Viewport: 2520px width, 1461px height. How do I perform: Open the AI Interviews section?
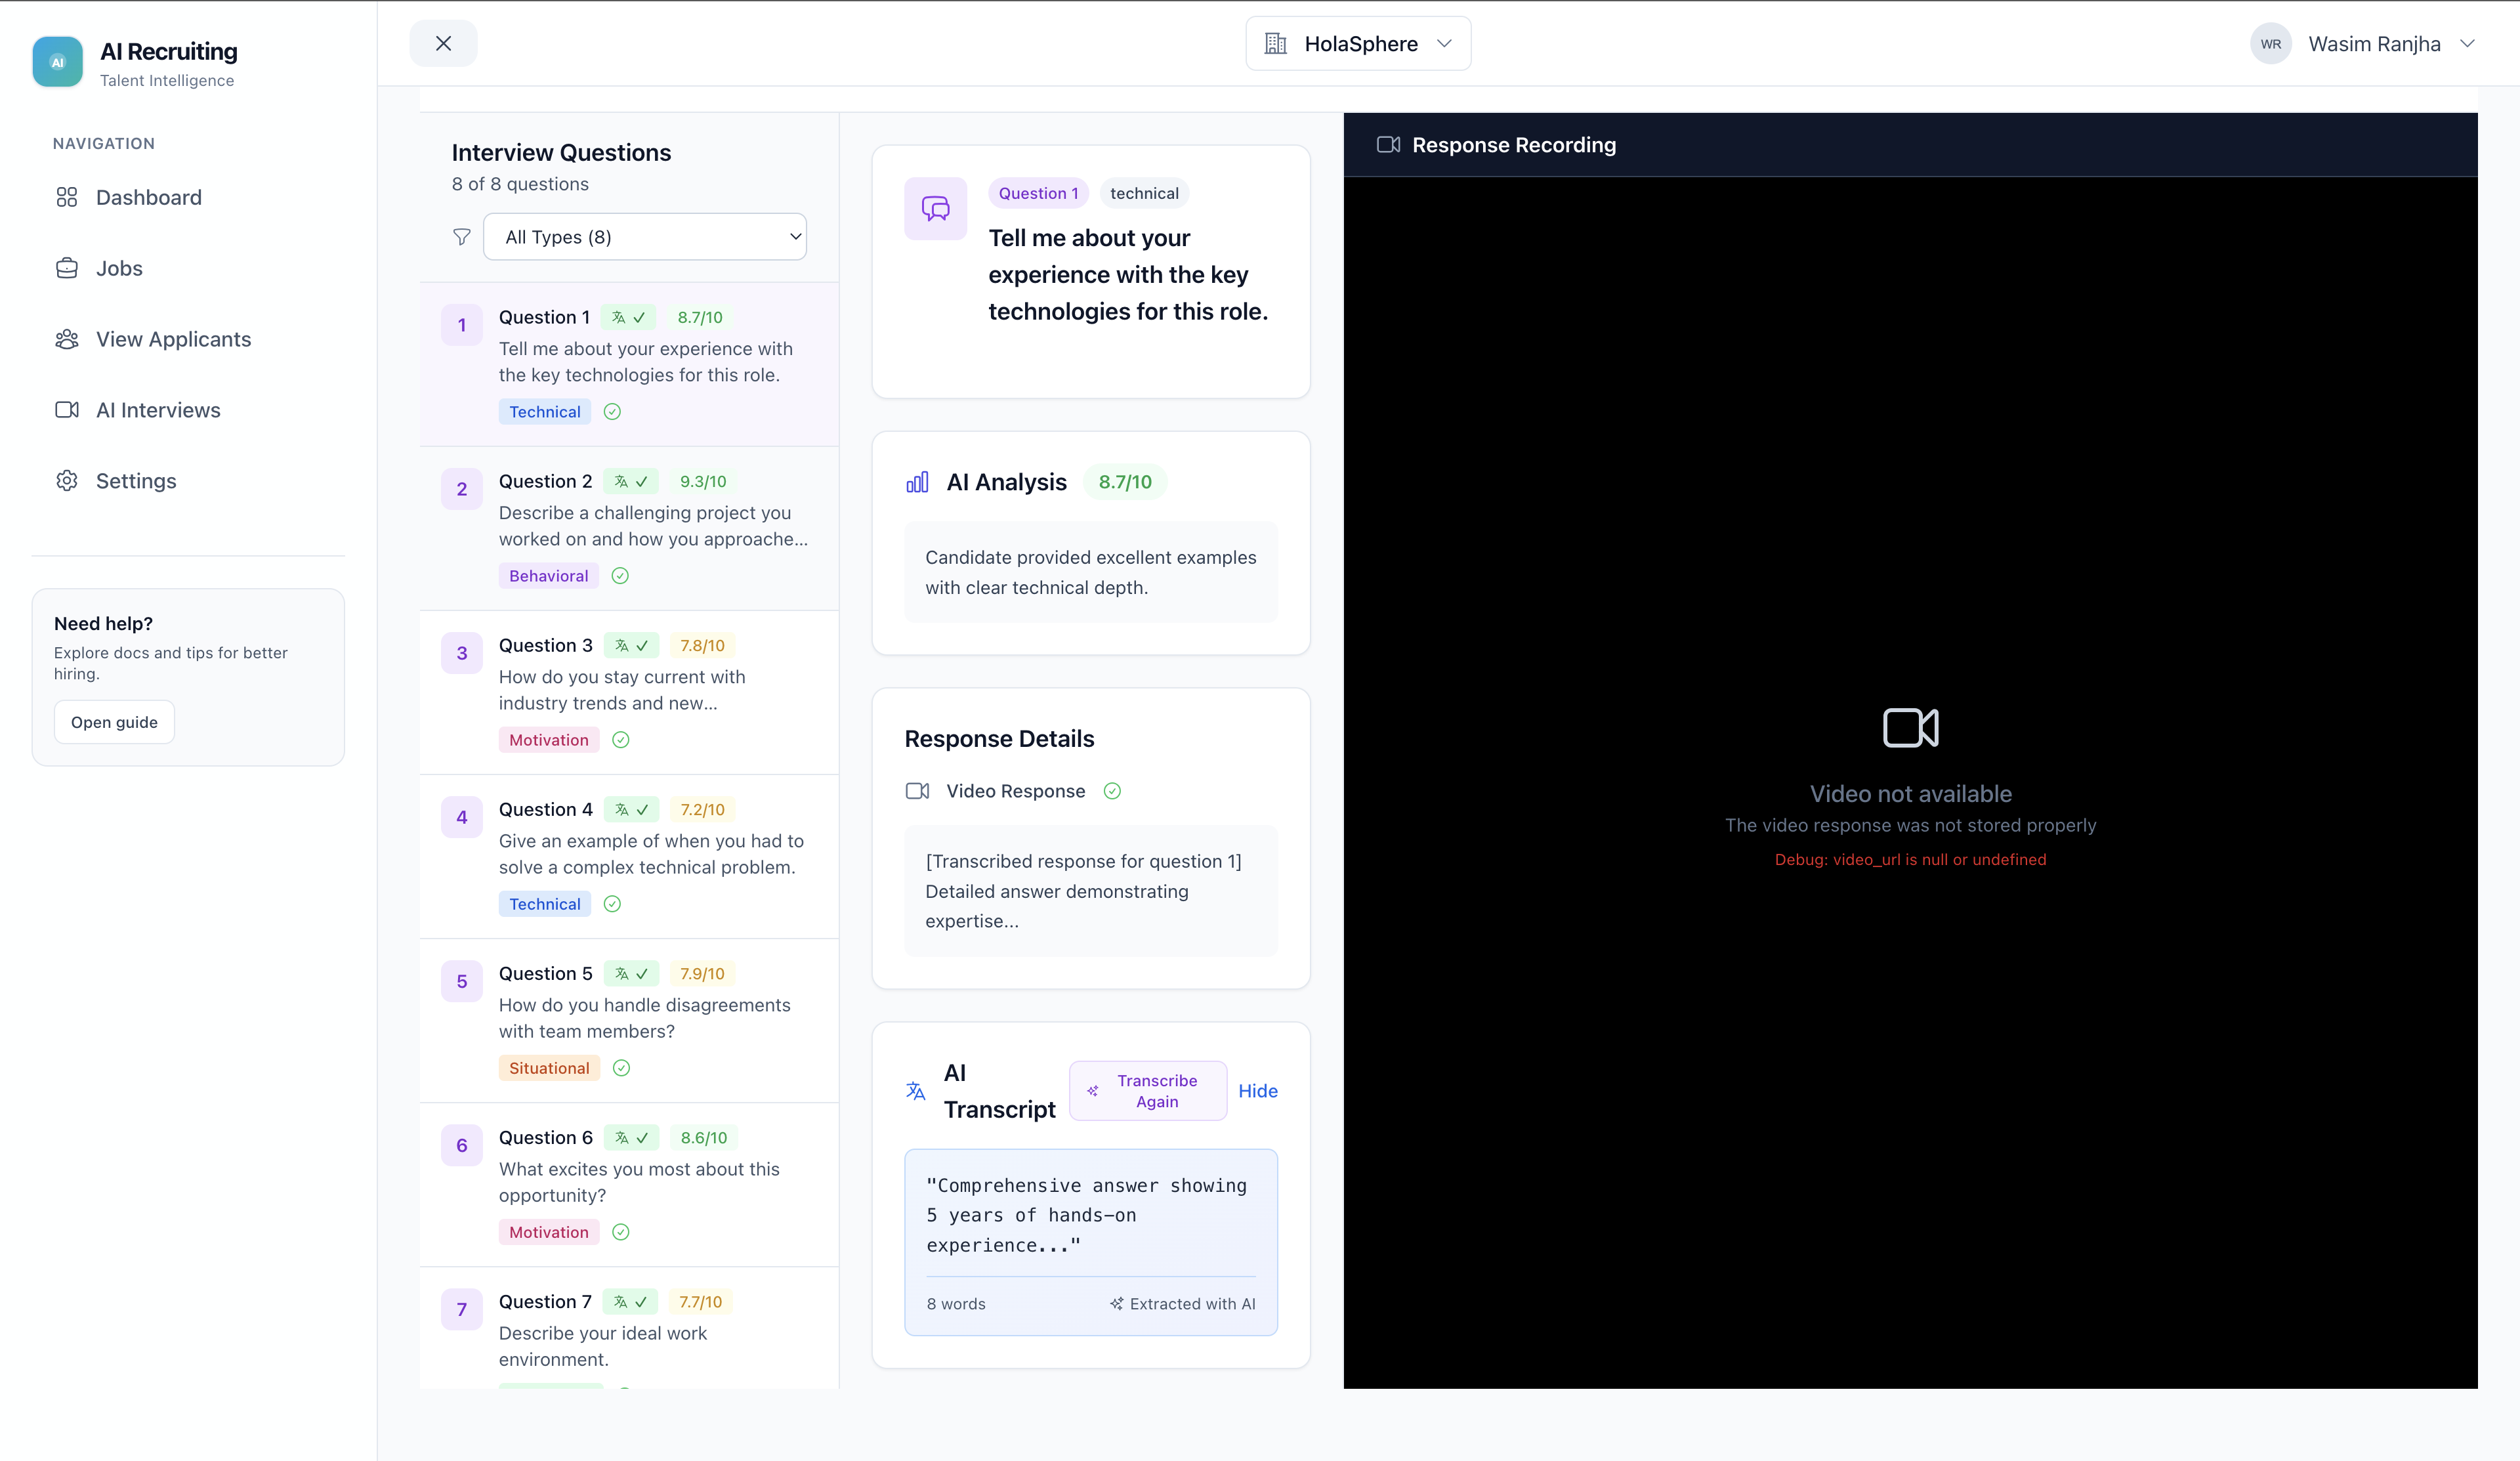coord(158,410)
